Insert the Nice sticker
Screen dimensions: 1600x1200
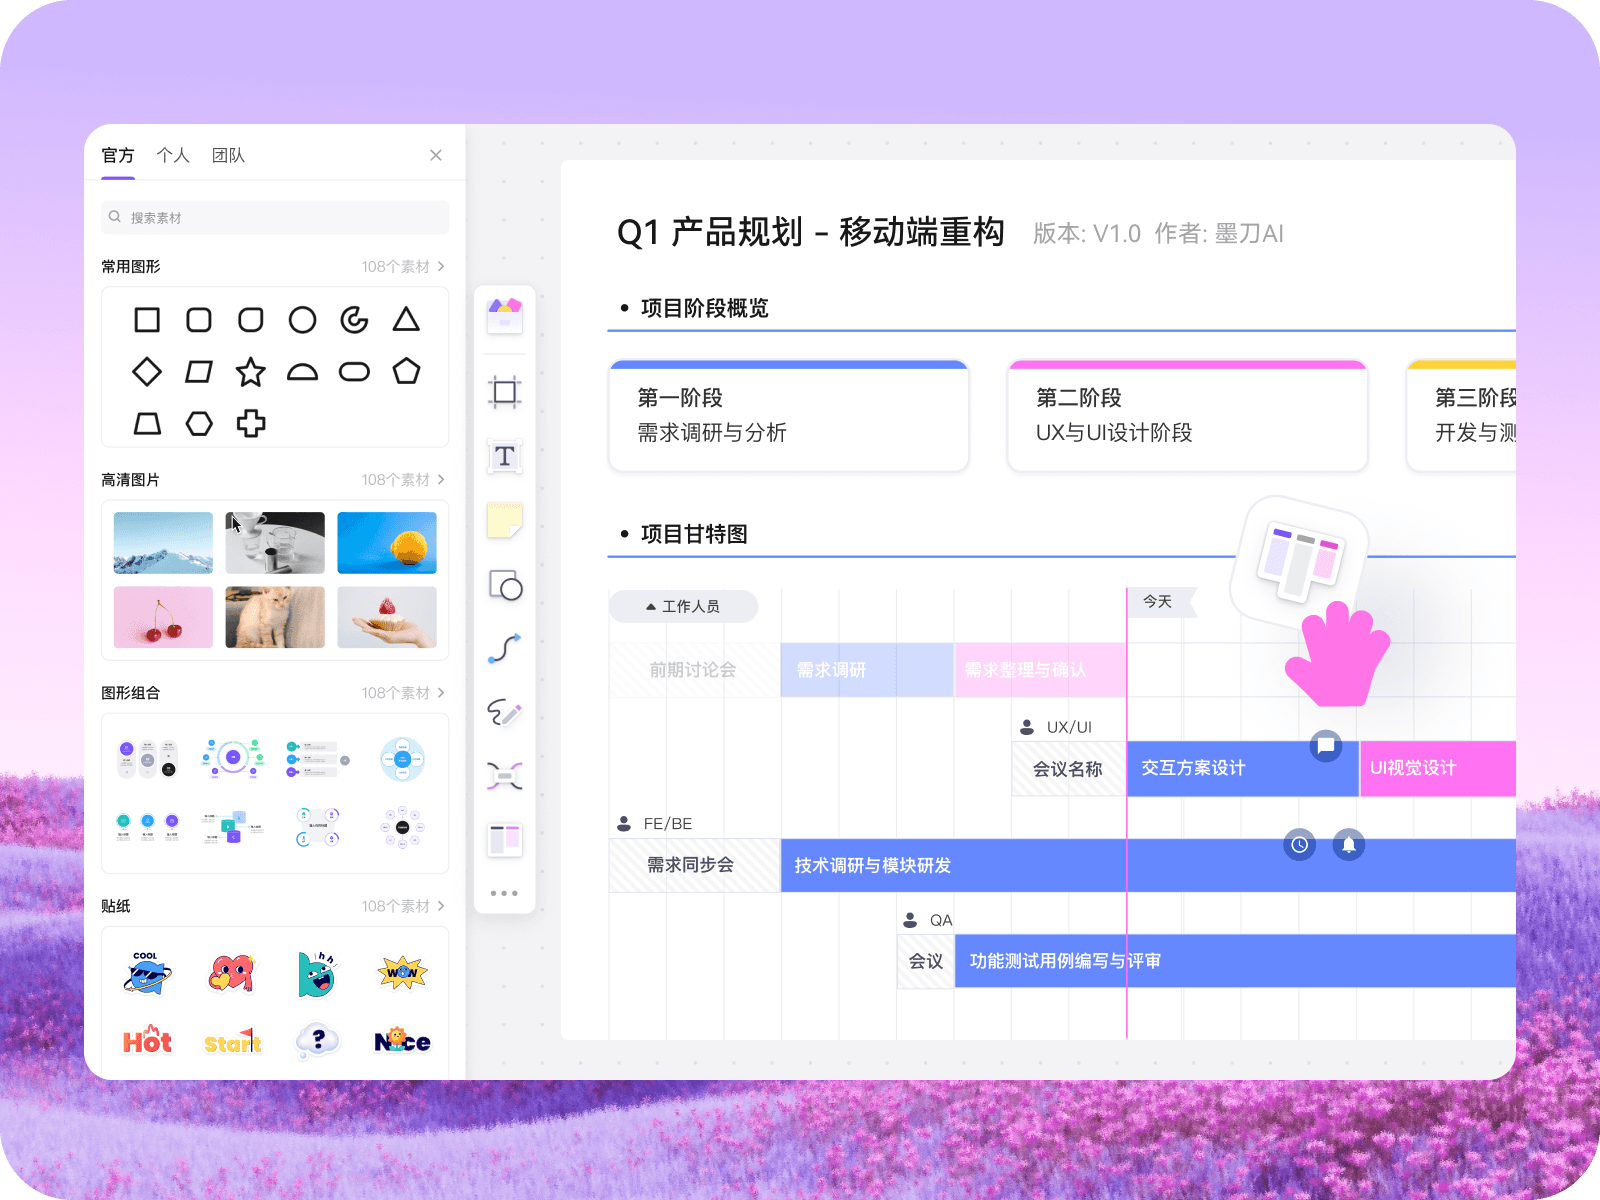coord(402,1041)
